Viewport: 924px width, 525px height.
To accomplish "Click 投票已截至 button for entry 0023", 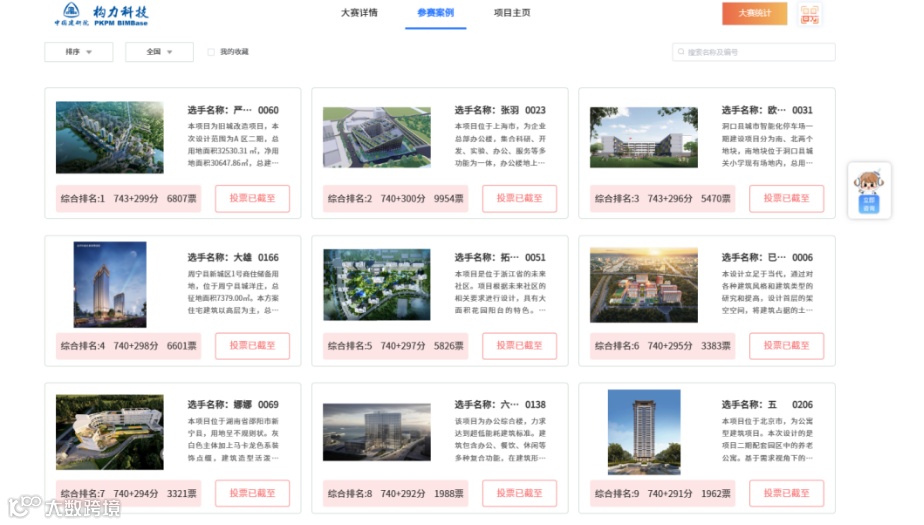I will point(519,199).
